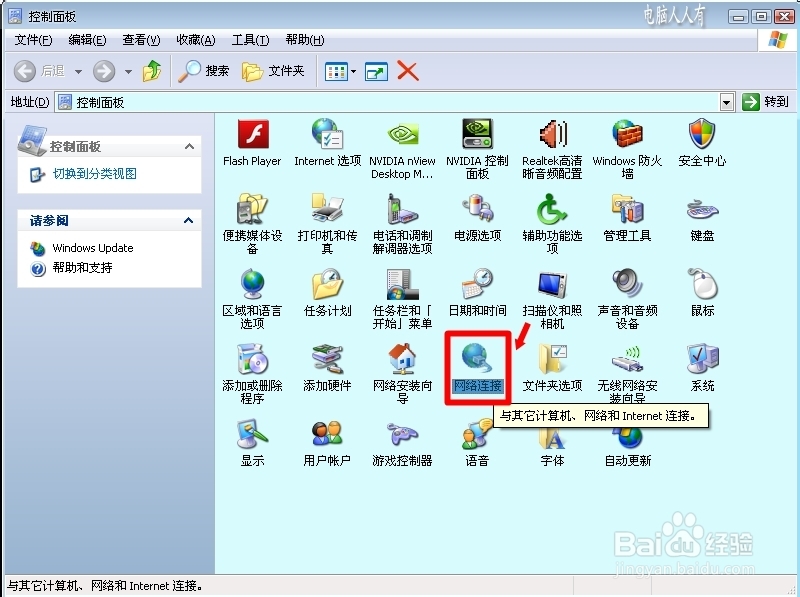Open the 文件(F) menu
The height and width of the screenshot is (597, 800).
(x=33, y=40)
